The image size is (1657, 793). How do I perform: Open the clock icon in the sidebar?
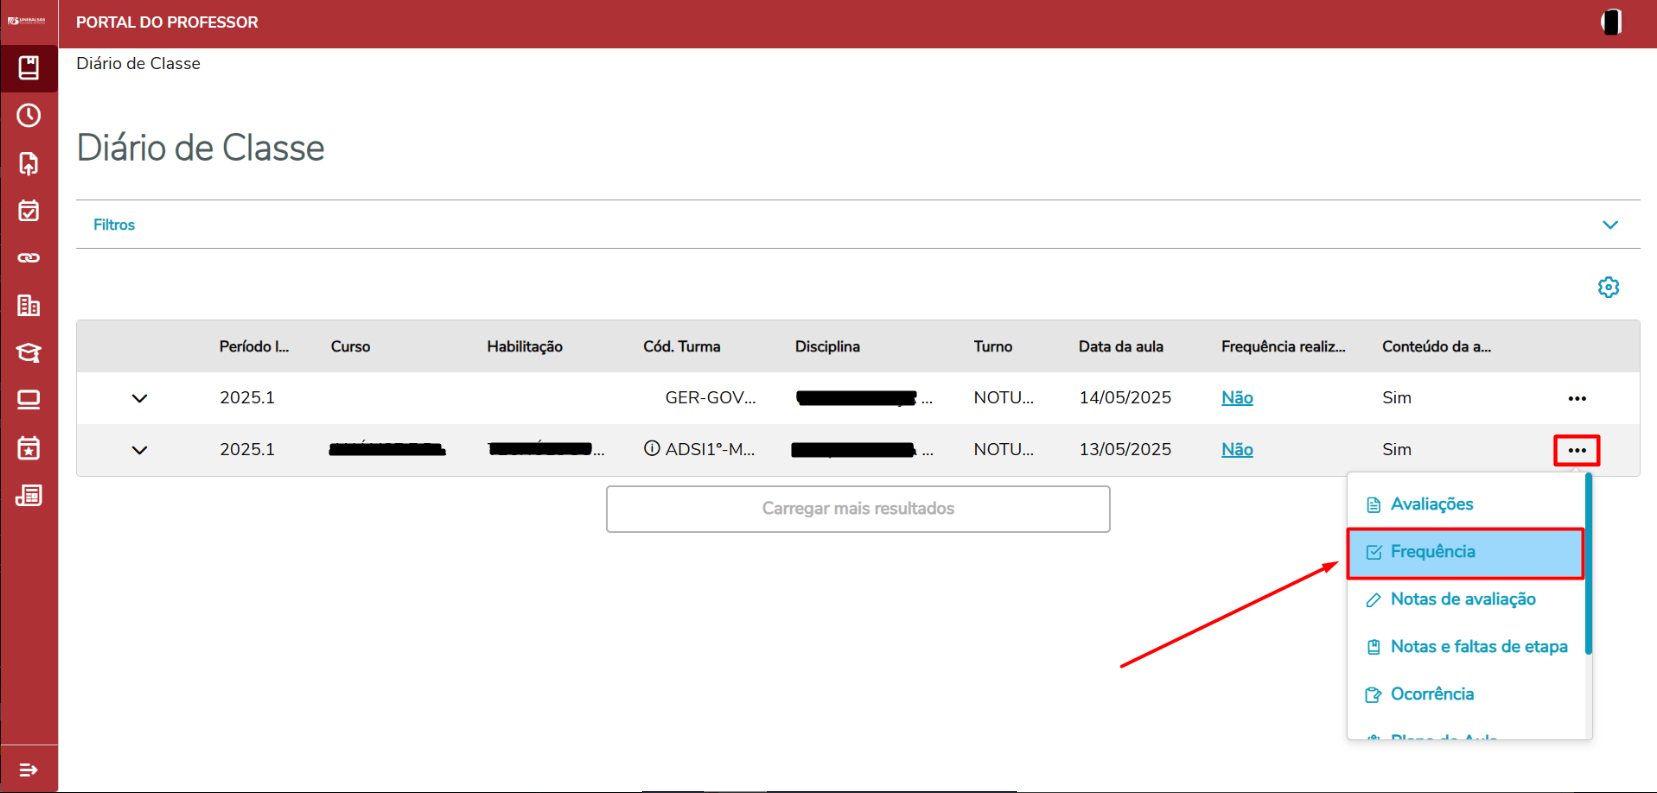click(x=29, y=116)
